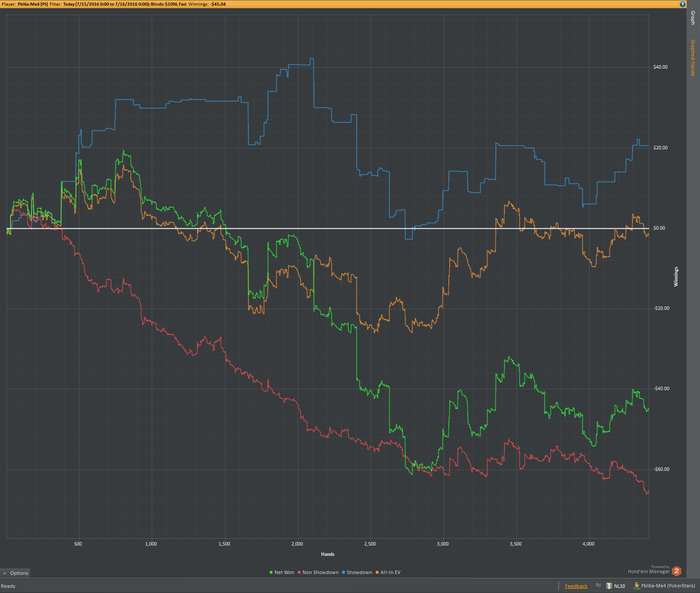
Task: Expand the Options panel
Action: [16, 573]
